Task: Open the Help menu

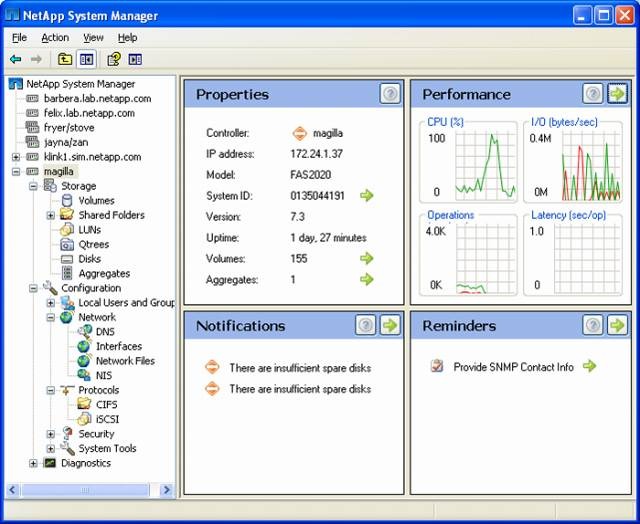Action: (x=127, y=38)
